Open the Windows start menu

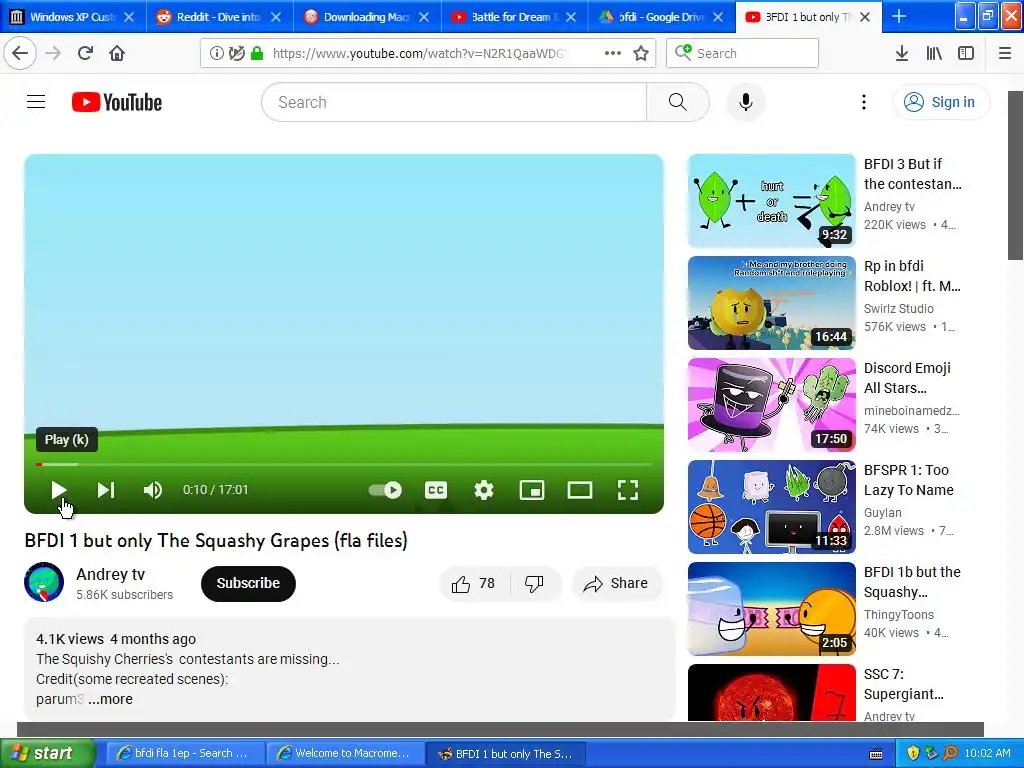(x=47, y=754)
